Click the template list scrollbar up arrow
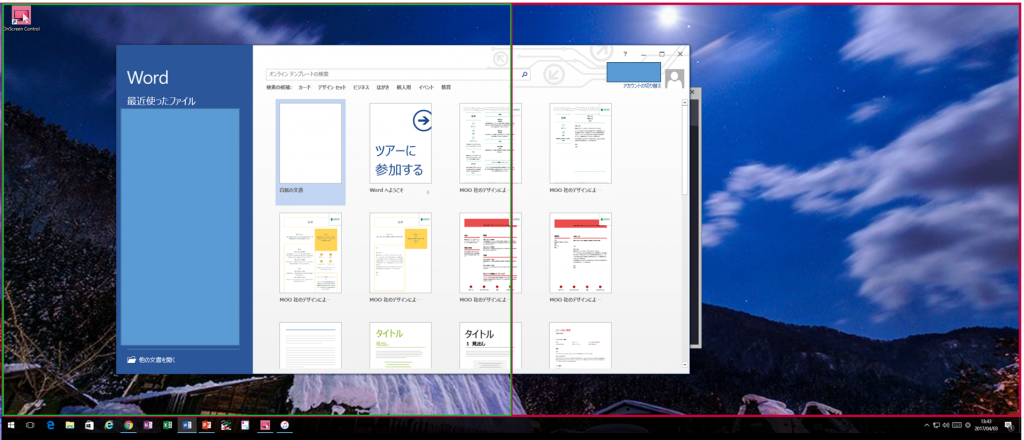The image size is (1024, 440). pos(684,102)
